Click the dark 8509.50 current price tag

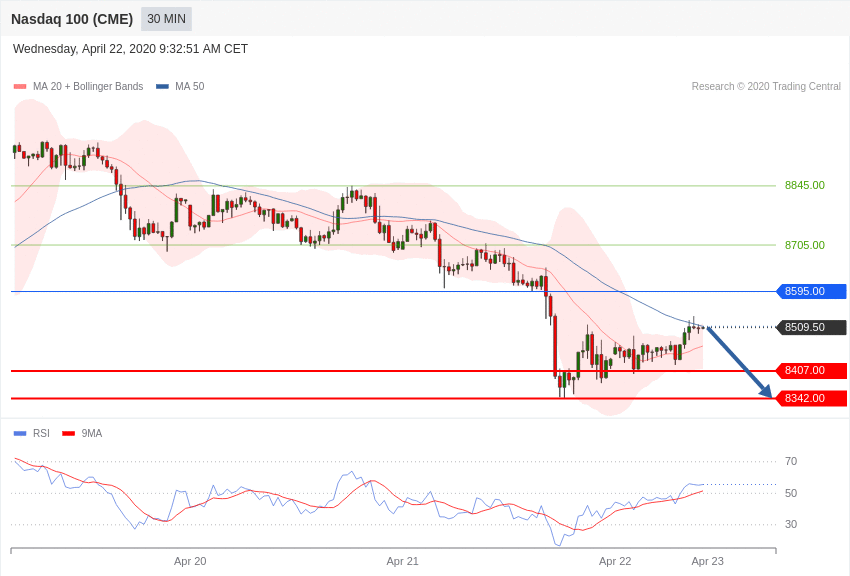pyautogui.click(x=811, y=327)
